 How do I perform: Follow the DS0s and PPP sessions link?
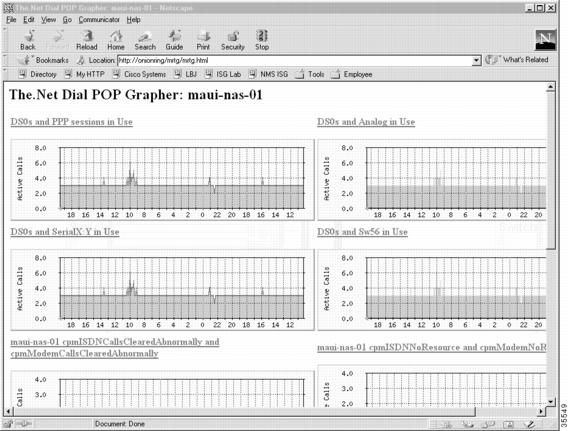[71, 122]
